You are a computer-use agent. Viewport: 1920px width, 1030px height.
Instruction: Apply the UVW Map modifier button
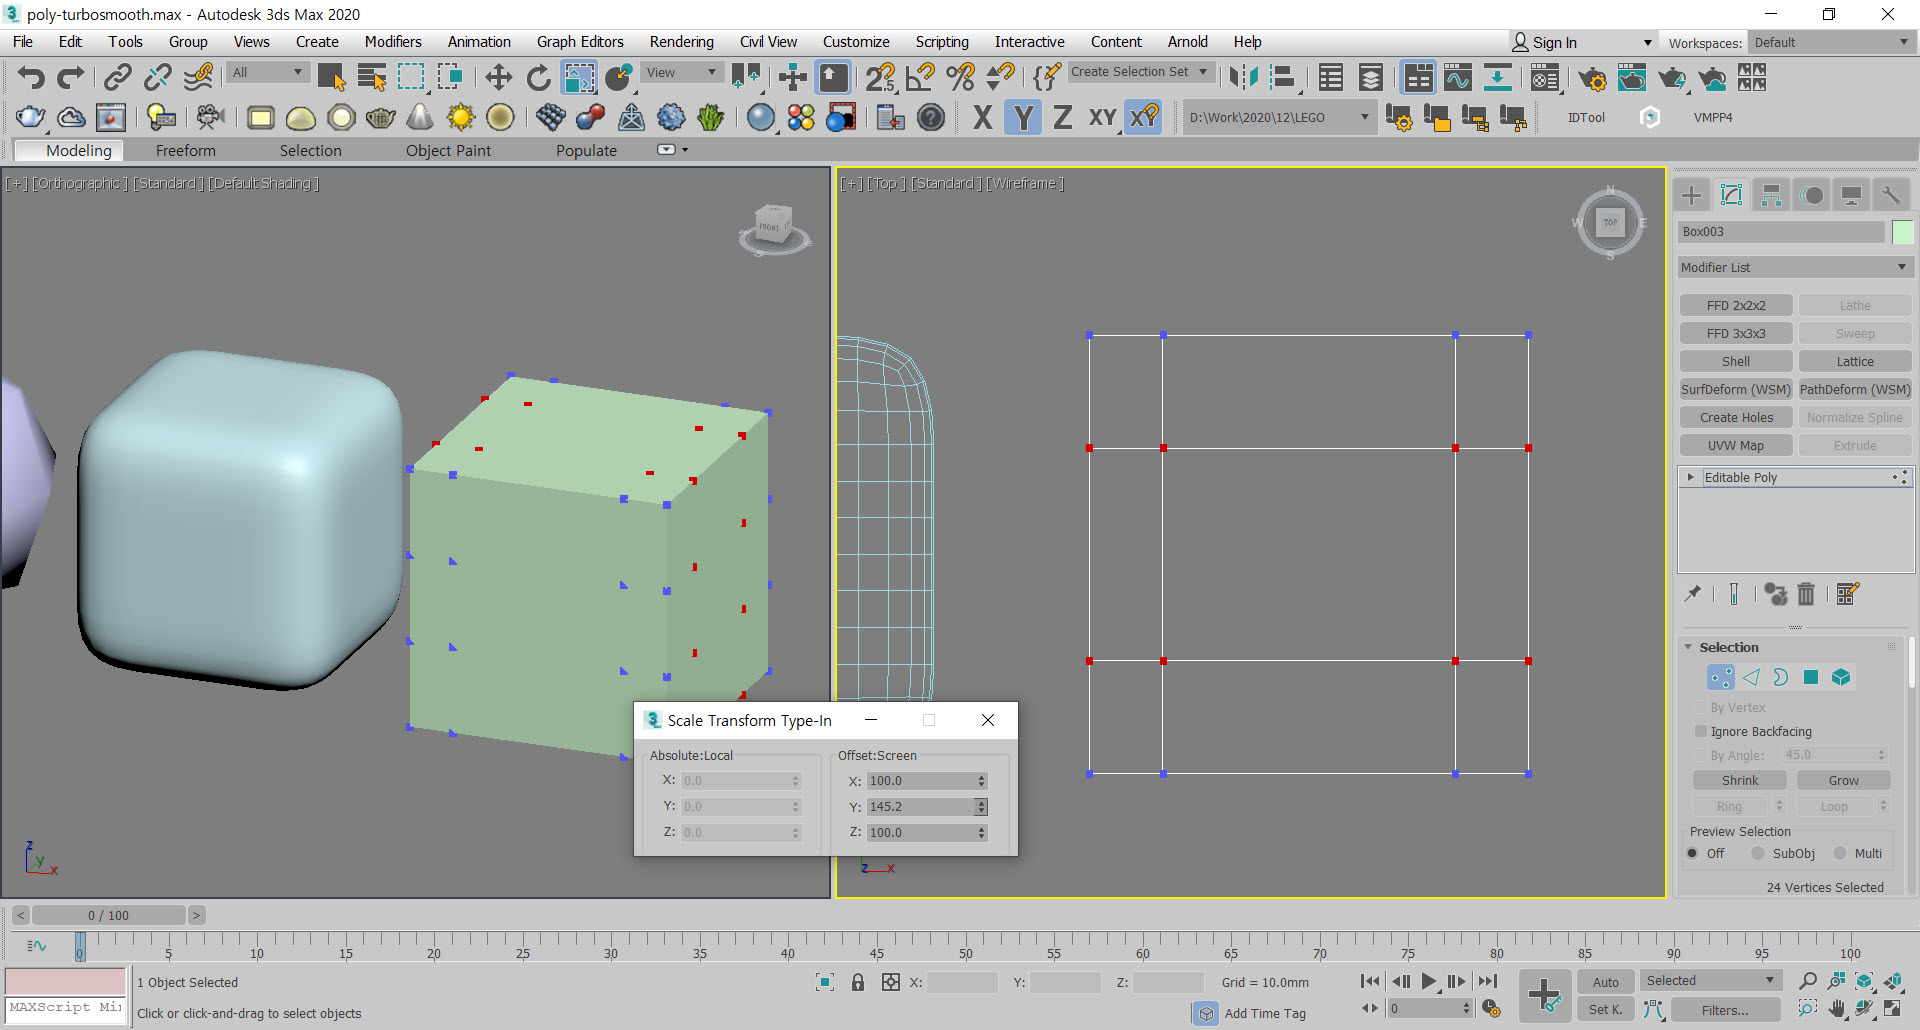tap(1735, 445)
